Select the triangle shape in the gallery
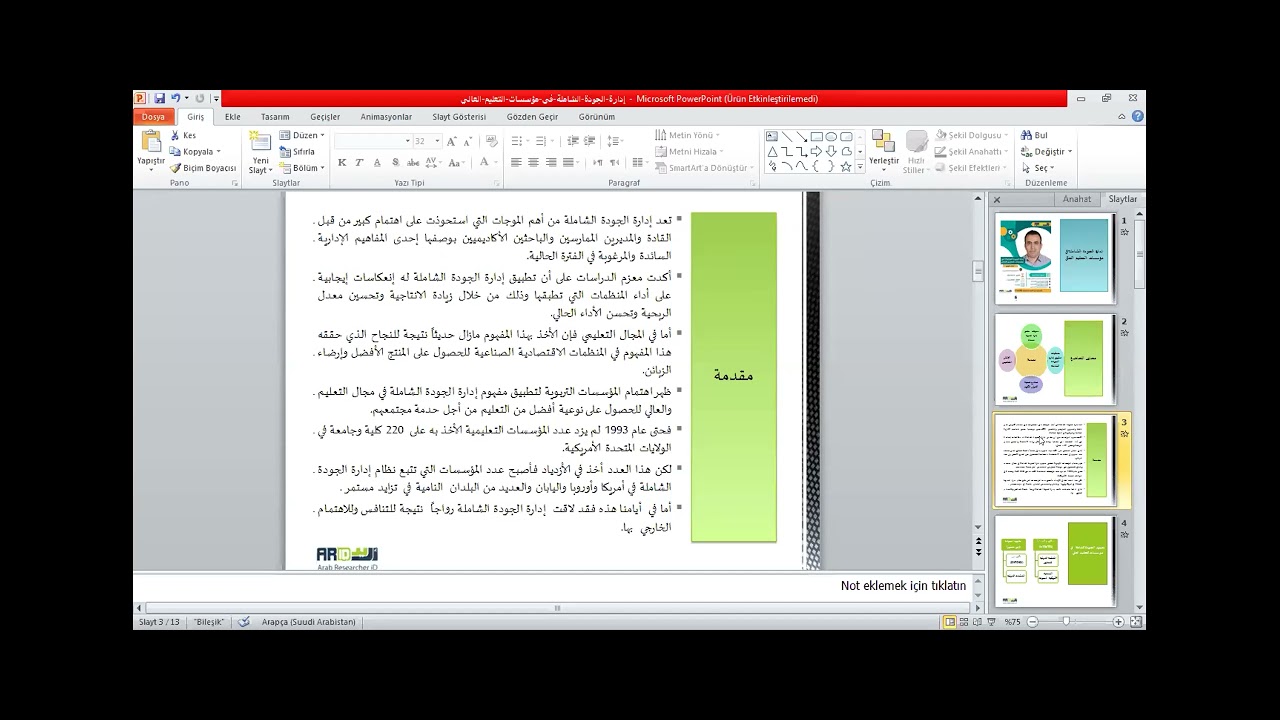This screenshot has width=1280, height=720. 772,151
